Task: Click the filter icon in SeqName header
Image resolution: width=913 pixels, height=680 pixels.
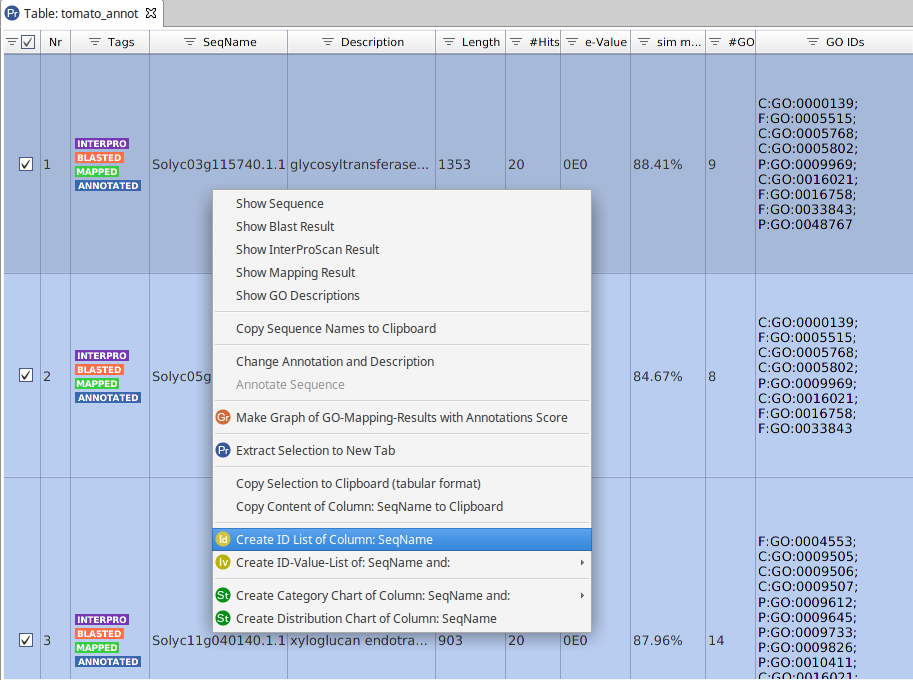Action: click(190, 42)
